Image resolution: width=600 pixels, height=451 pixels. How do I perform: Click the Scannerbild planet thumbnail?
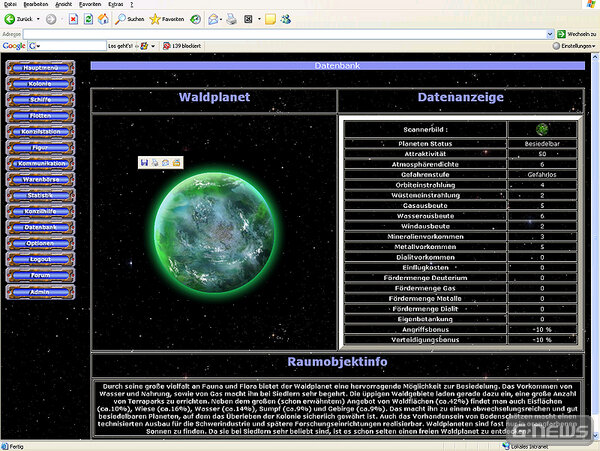pyautogui.click(x=542, y=129)
